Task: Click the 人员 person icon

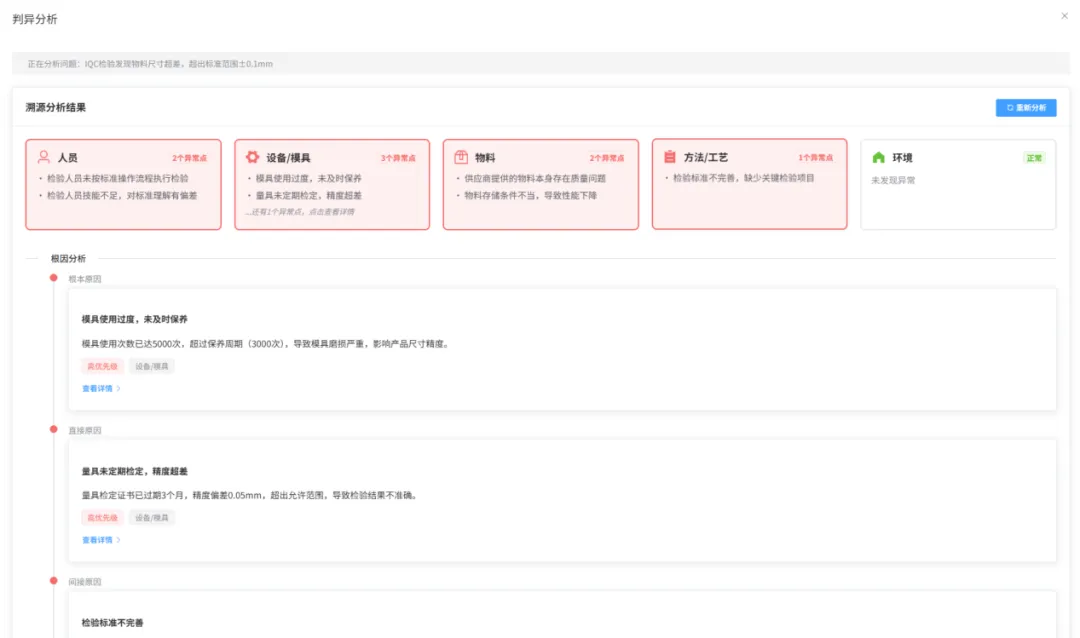Action: [44, 157]
